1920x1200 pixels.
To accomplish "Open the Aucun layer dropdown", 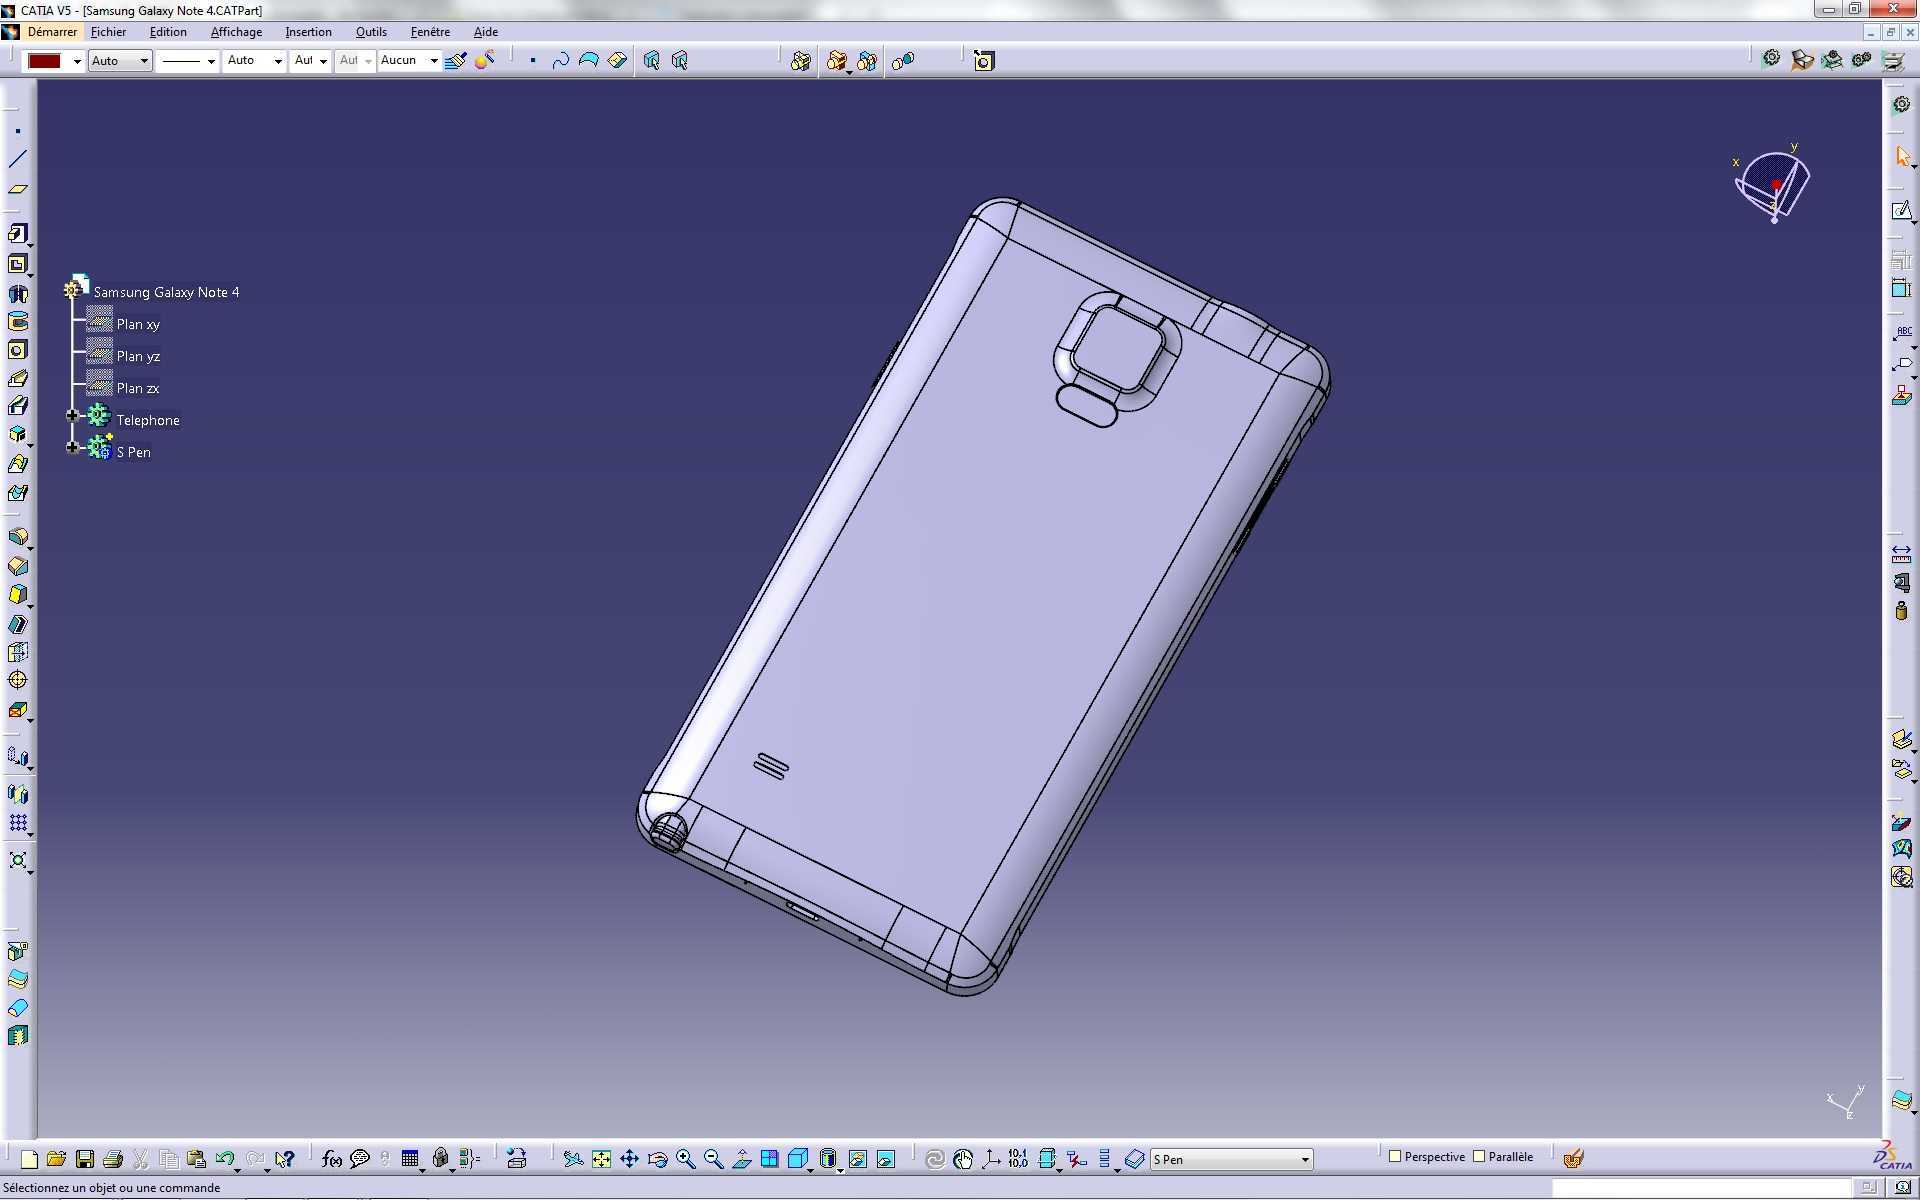I will [x=434, y=61].
